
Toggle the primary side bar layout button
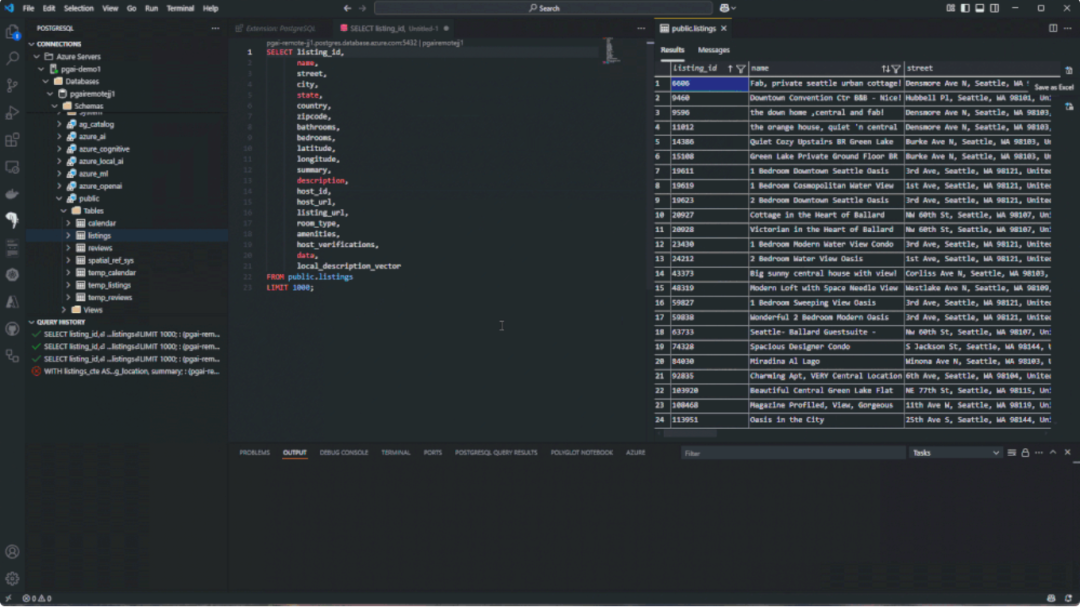coord(965,8)
